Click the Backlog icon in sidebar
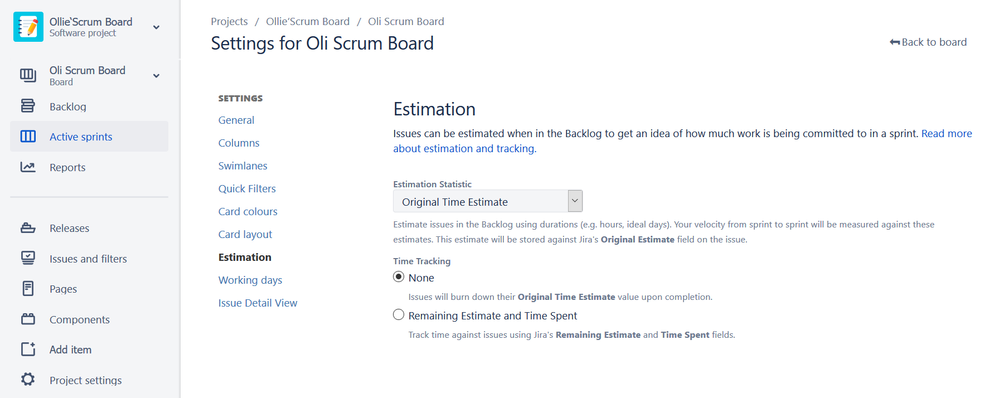The height and width of the screenshot is (398, 999). (x=28, y=106)
